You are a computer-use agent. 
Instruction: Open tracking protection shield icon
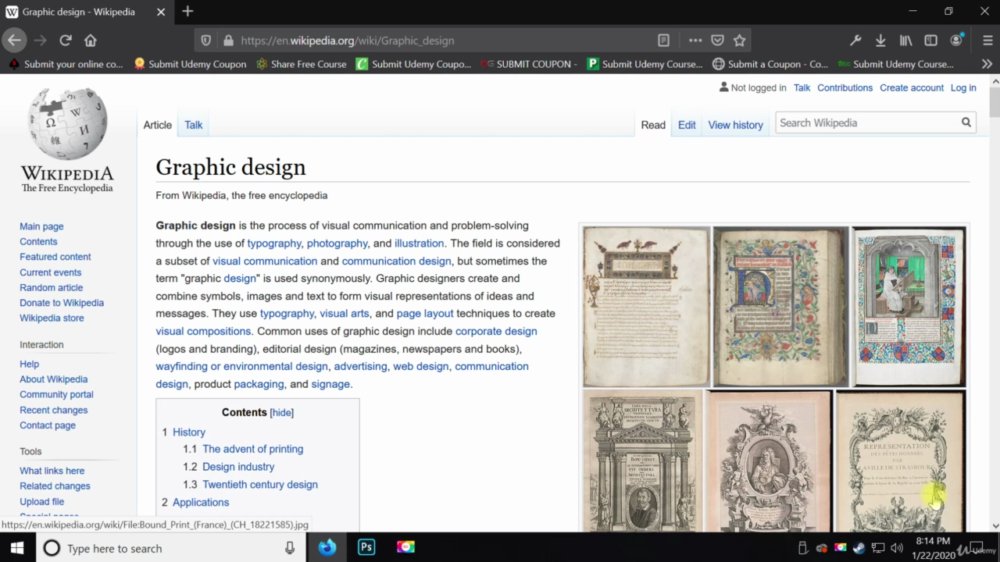pos(206,40)
